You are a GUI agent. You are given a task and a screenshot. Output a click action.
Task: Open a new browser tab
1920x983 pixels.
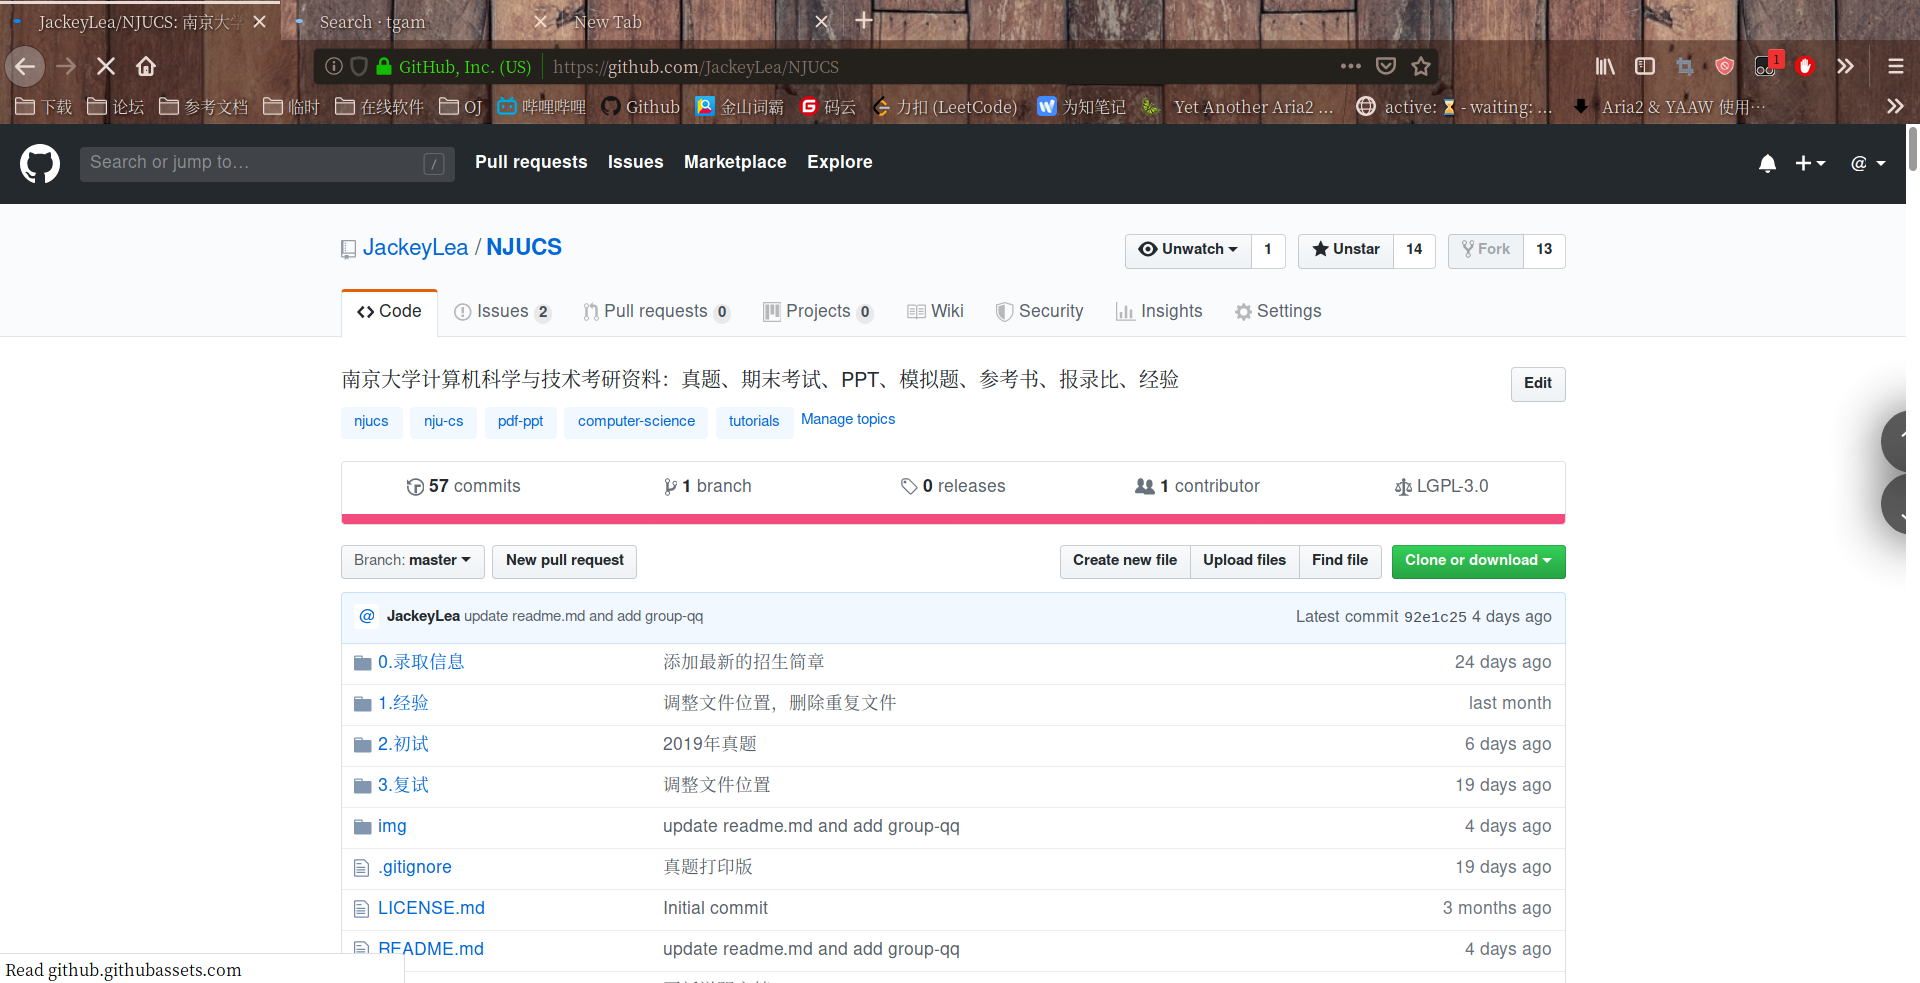tap(864, 20)
